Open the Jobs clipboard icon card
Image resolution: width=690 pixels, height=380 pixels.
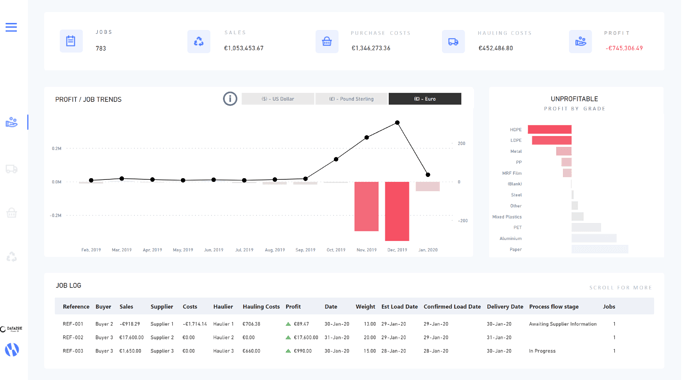(71, 41)
